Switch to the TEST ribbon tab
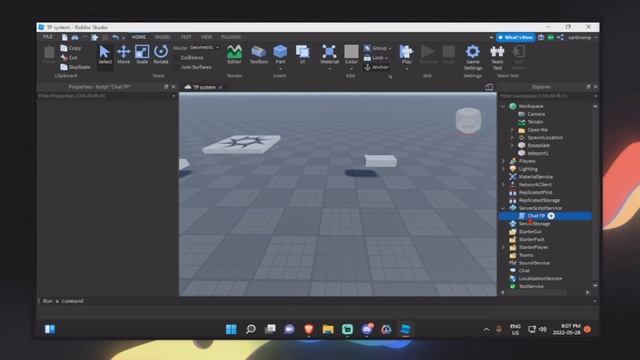Image resolution: width=640 pixels, height=360 pixels. (x=186, y=37)
